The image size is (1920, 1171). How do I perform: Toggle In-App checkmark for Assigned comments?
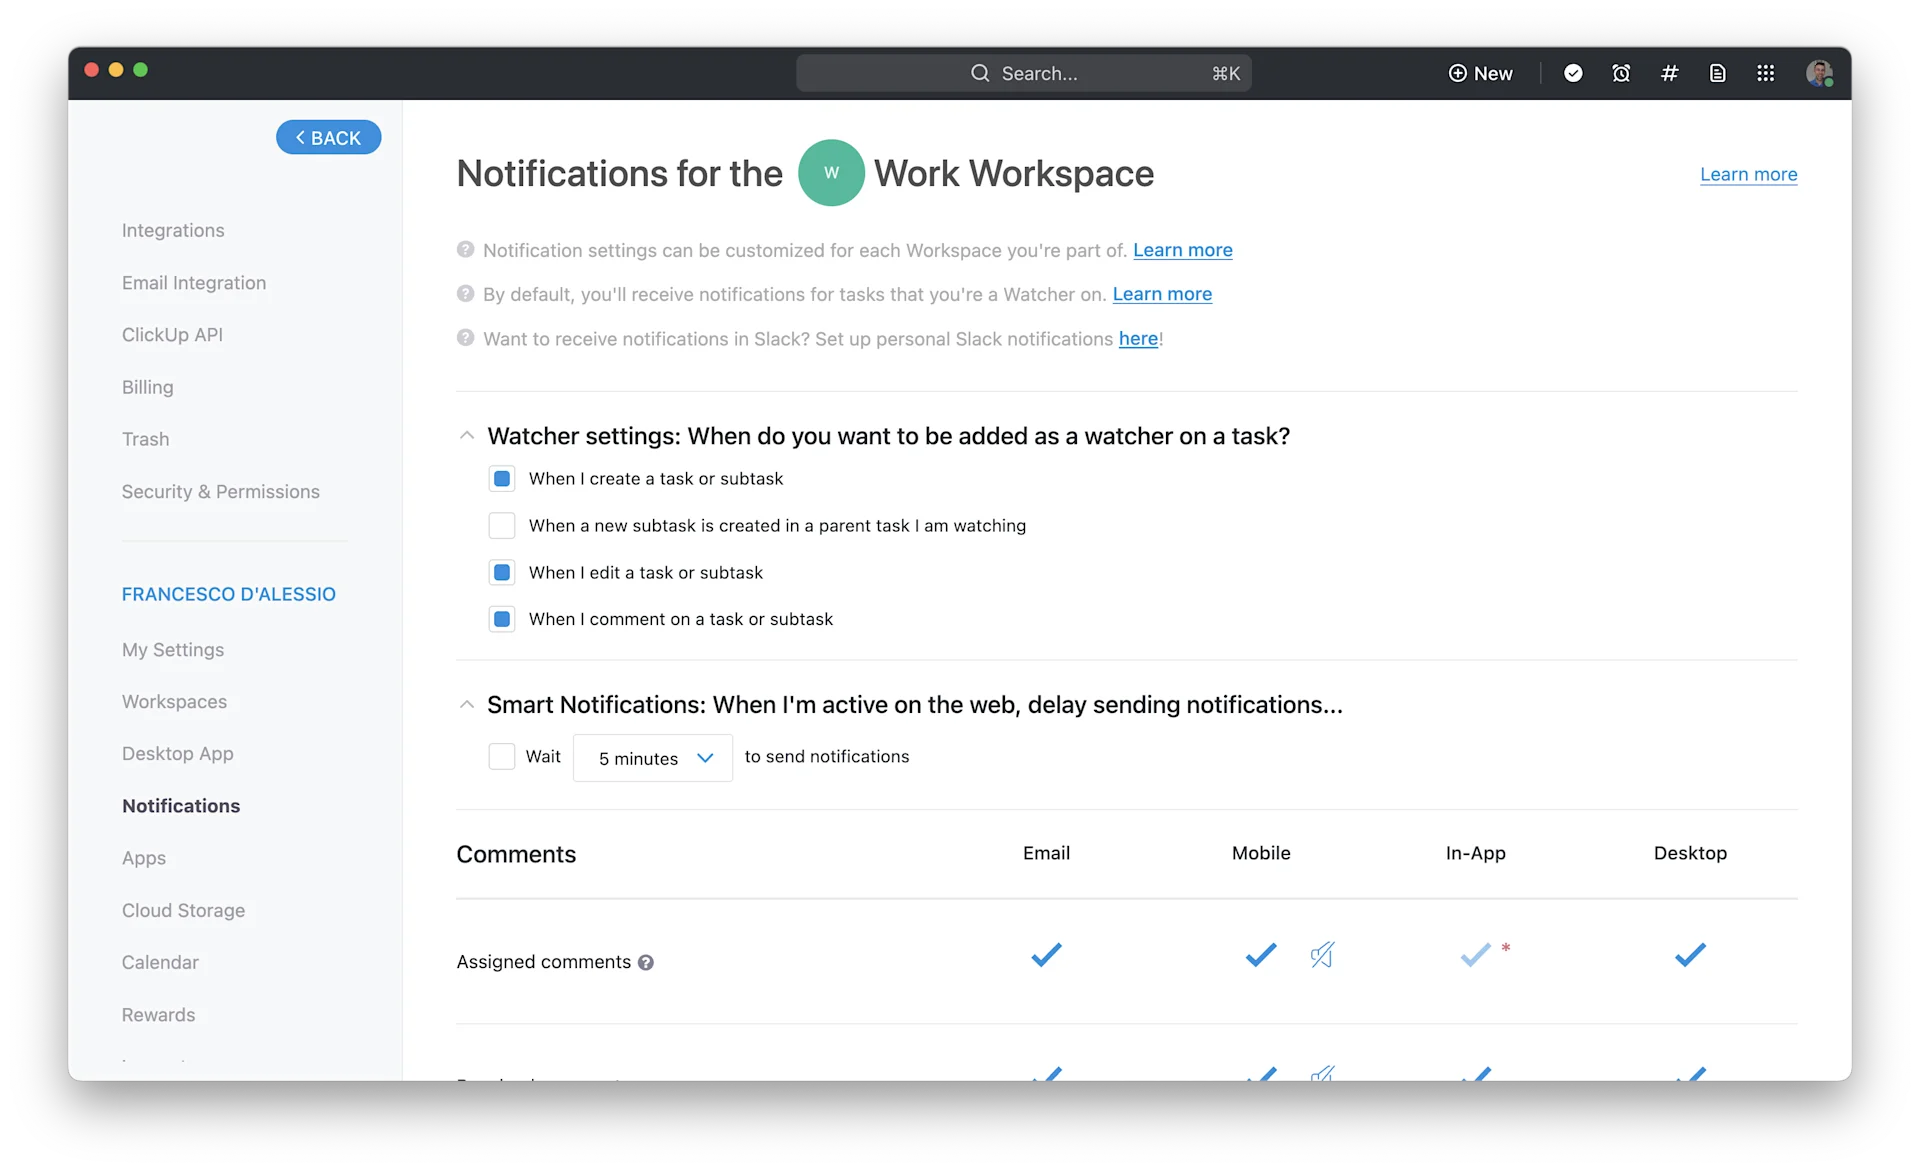click(x=1475, y=955)
